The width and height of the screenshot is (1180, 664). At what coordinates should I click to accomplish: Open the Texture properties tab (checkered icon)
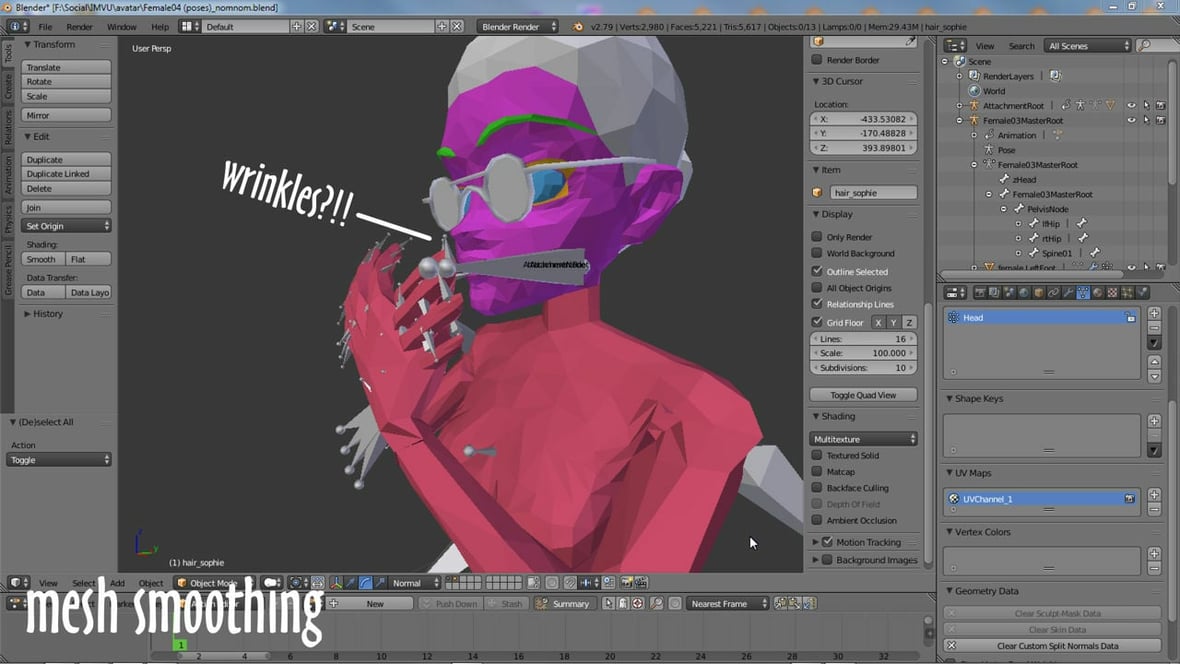click(x=1112, y=291)
